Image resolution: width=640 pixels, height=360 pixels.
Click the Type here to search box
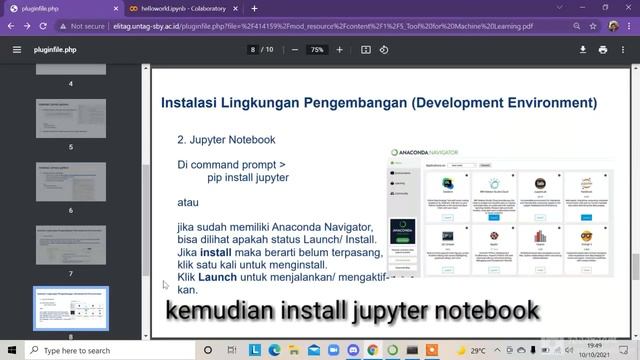pos(110,350)
